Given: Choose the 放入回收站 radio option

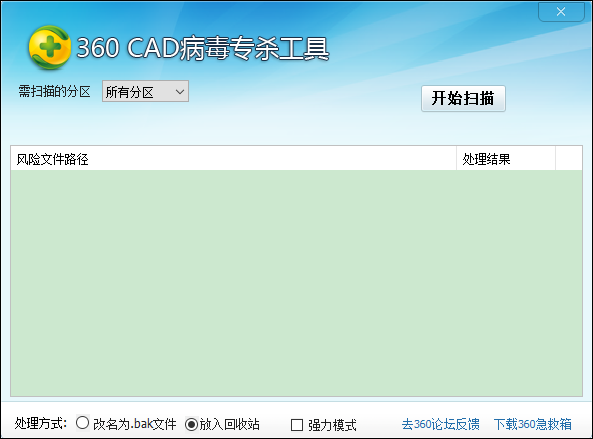Looking at the screenshot, I should (x=191, y=424).
